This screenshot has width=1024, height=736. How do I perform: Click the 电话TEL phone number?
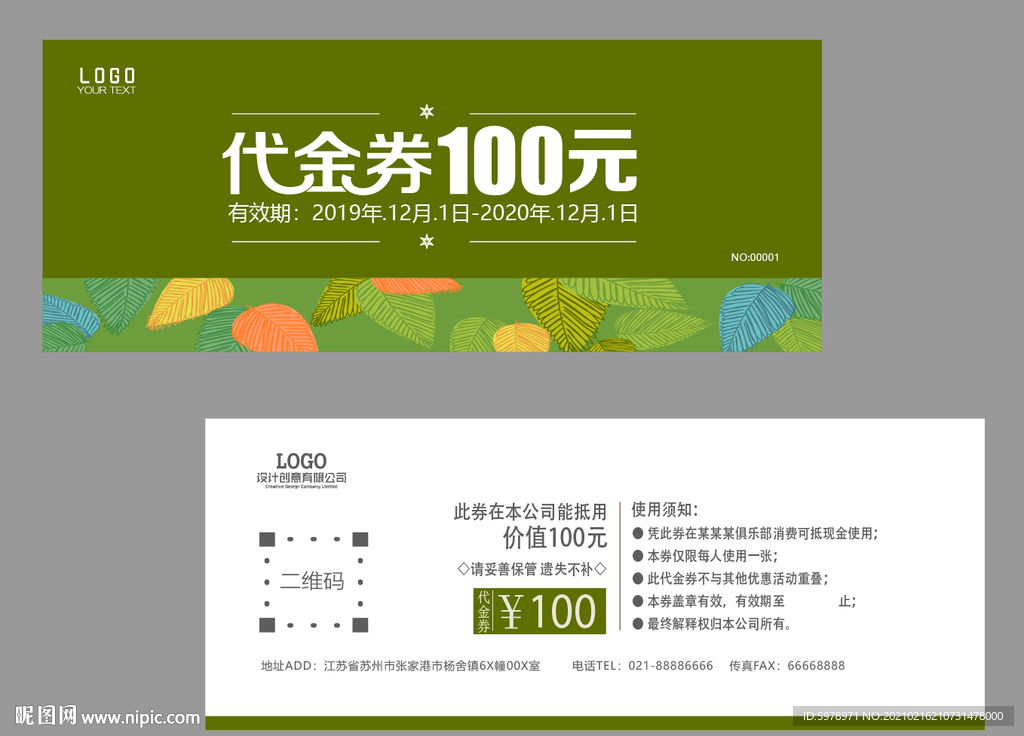point(642,666)
